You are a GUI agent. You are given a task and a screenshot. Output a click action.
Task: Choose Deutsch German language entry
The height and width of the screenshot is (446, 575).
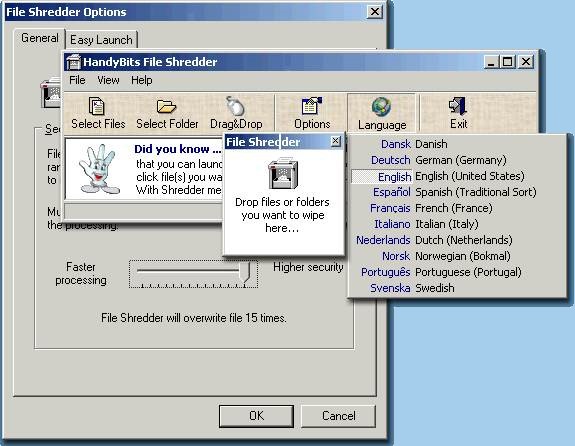439,160
